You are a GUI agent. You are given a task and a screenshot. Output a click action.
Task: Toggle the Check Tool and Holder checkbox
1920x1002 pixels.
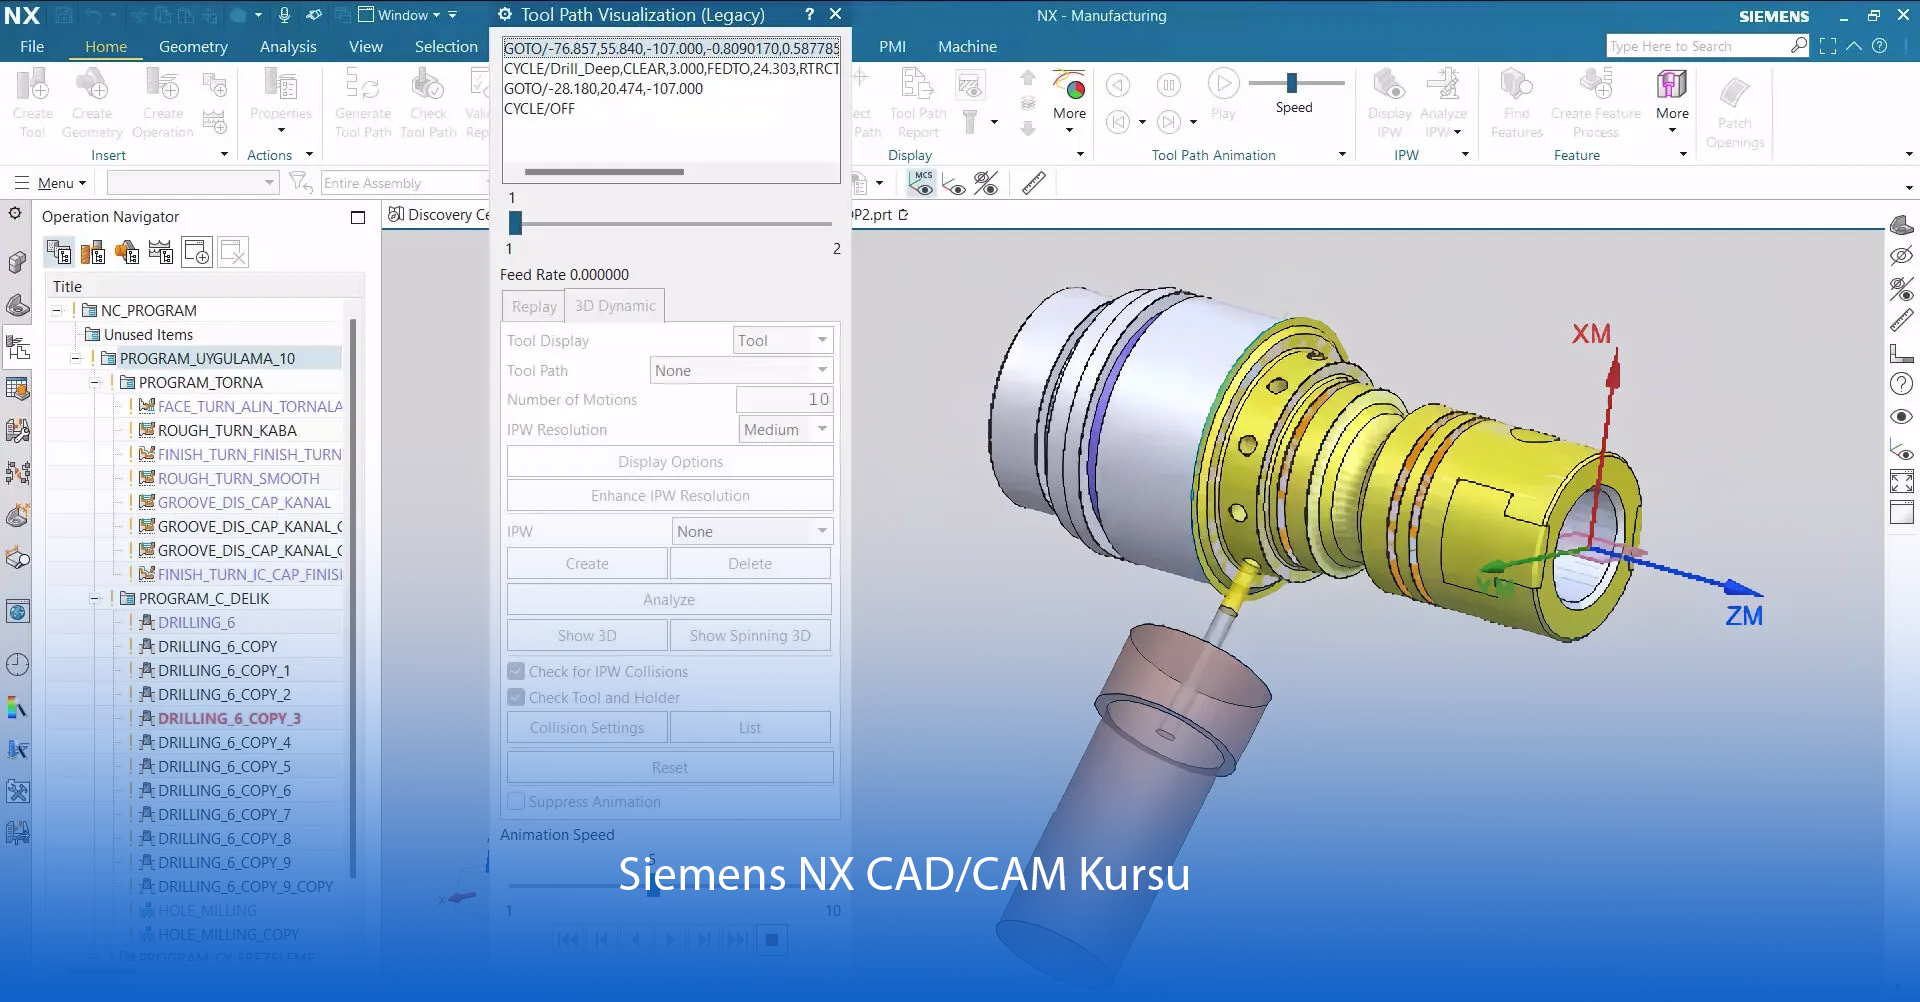[x=515, y=697]
